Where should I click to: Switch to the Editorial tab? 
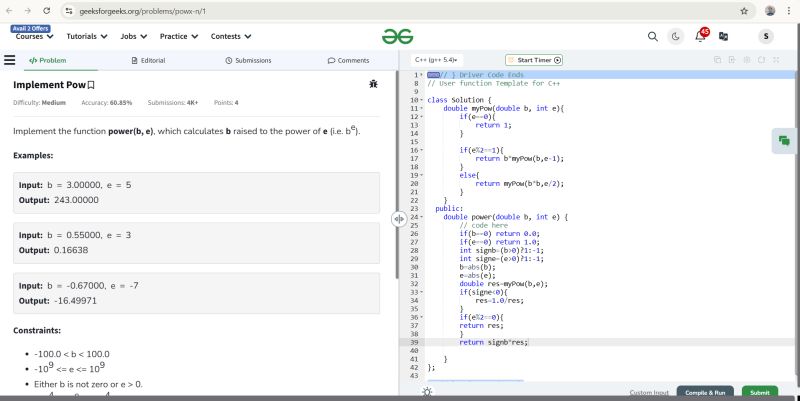click(148, 60)
